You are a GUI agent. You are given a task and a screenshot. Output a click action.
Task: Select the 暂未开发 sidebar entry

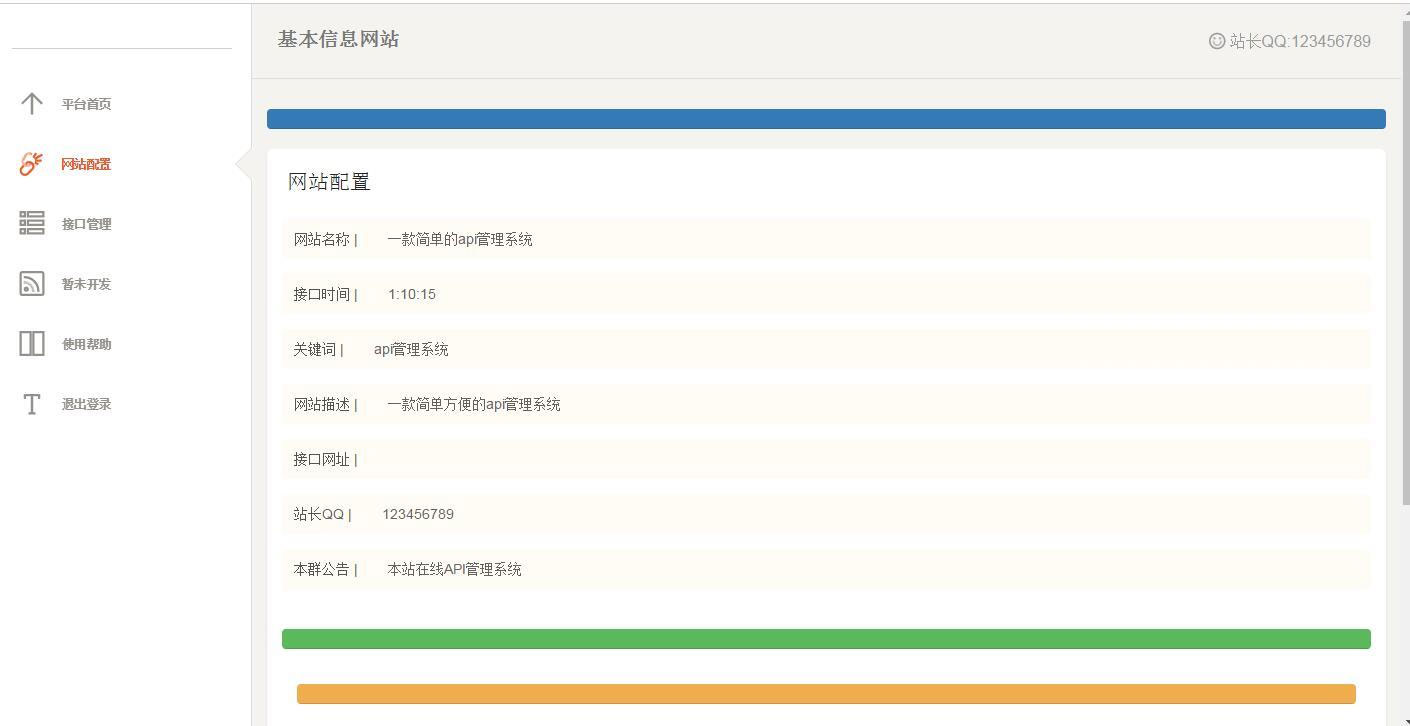[84, 283]
